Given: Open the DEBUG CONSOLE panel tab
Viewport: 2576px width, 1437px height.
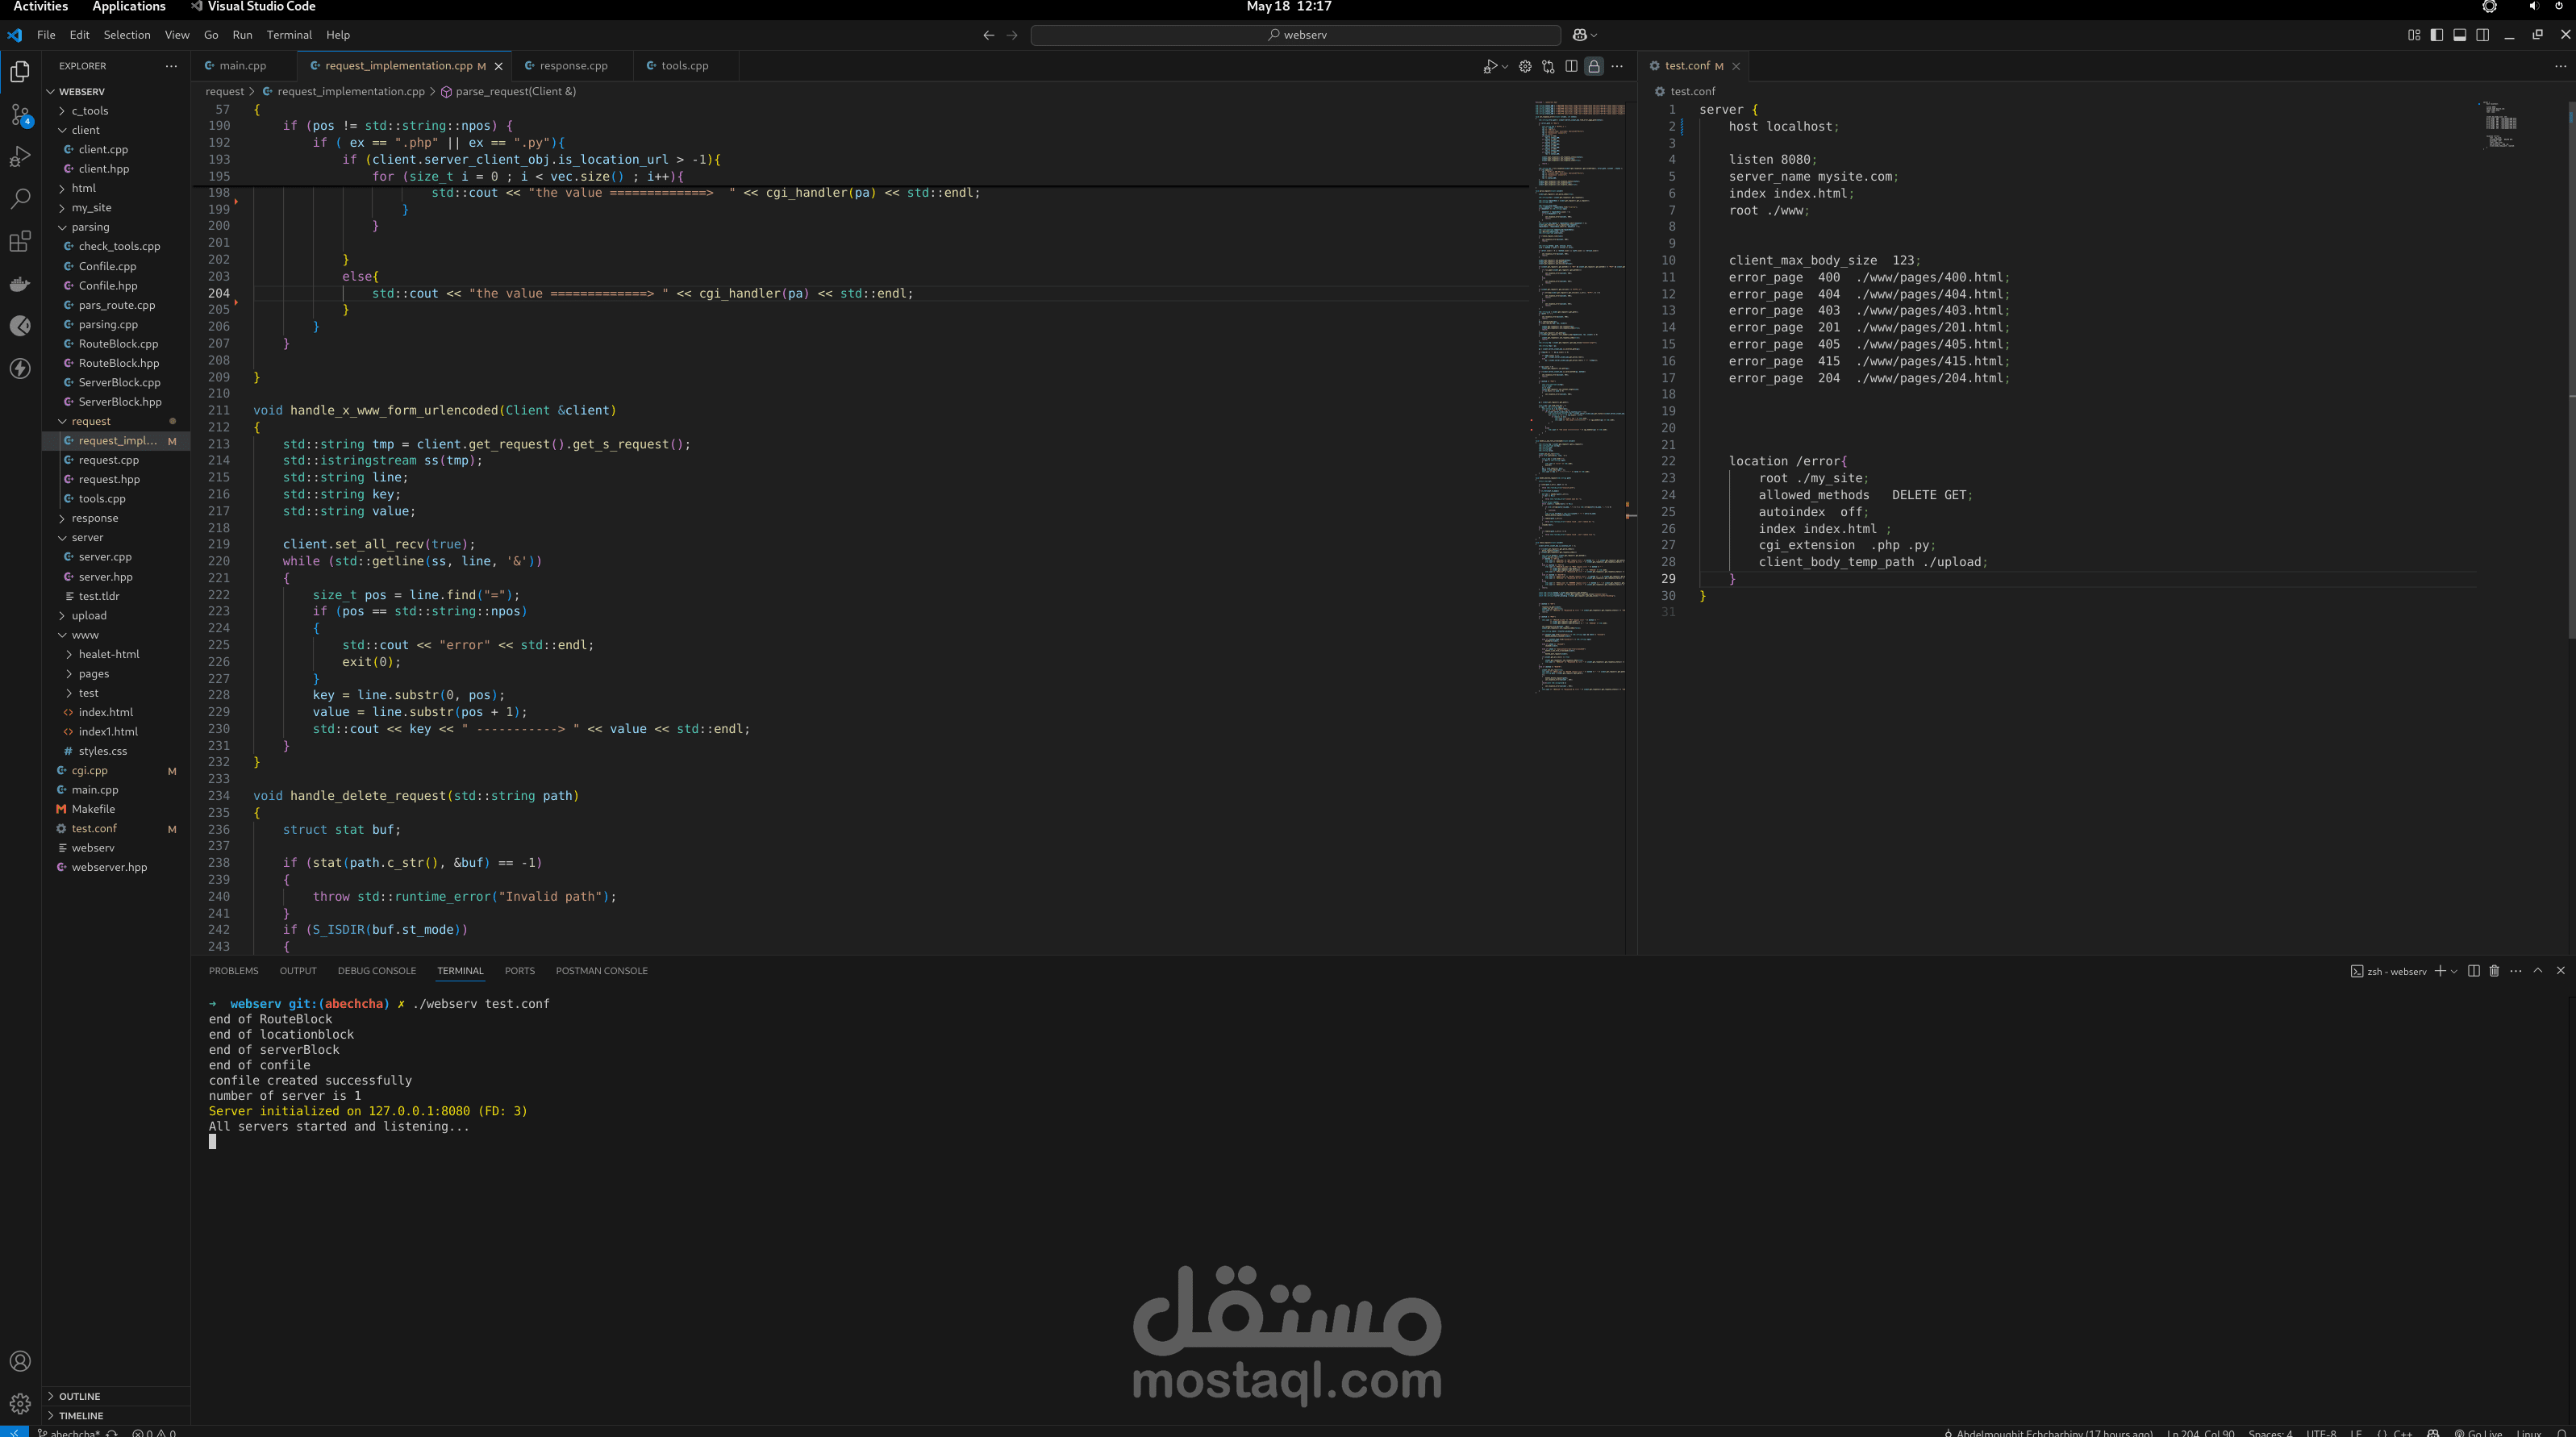Looking at the screenshot, I should click(x=376, y=971).
